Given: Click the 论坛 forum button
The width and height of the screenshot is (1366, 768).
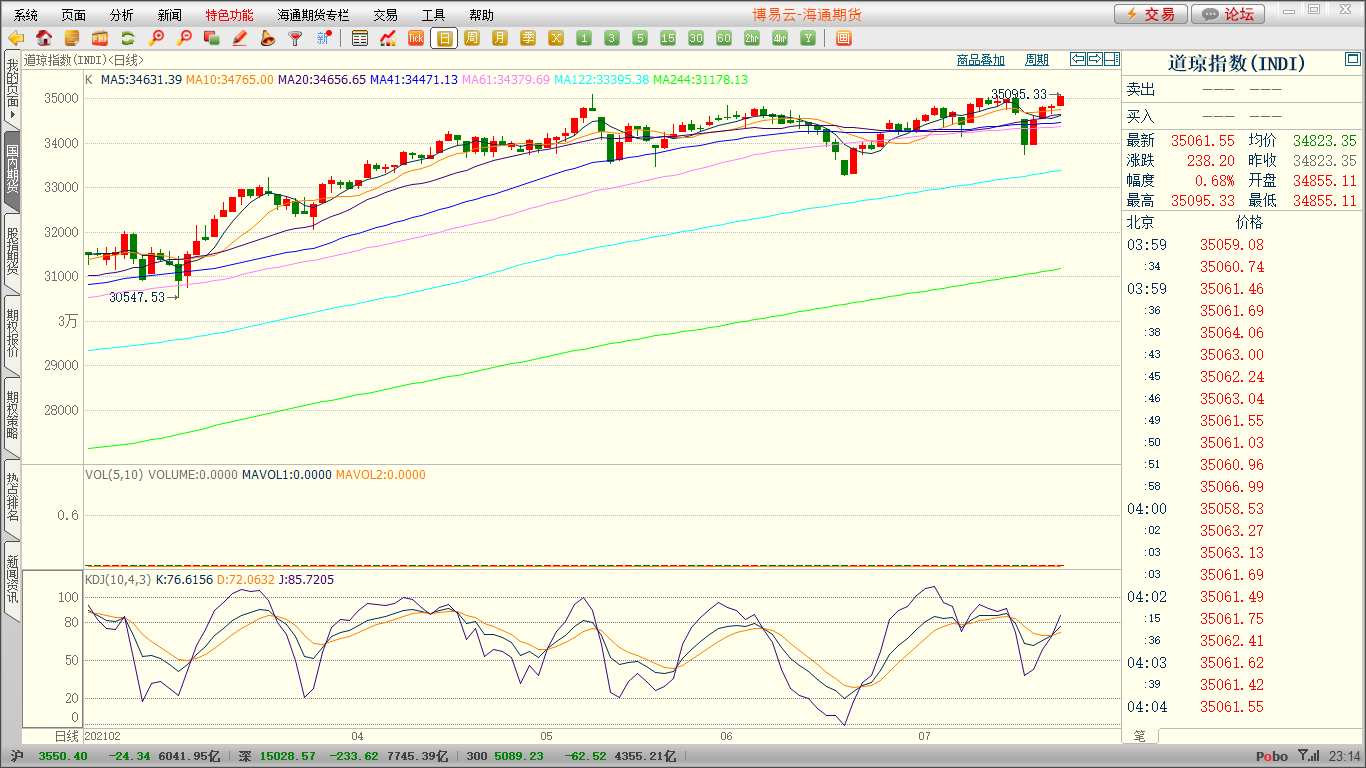Looking at the screenshot, I should [1229, 14].
